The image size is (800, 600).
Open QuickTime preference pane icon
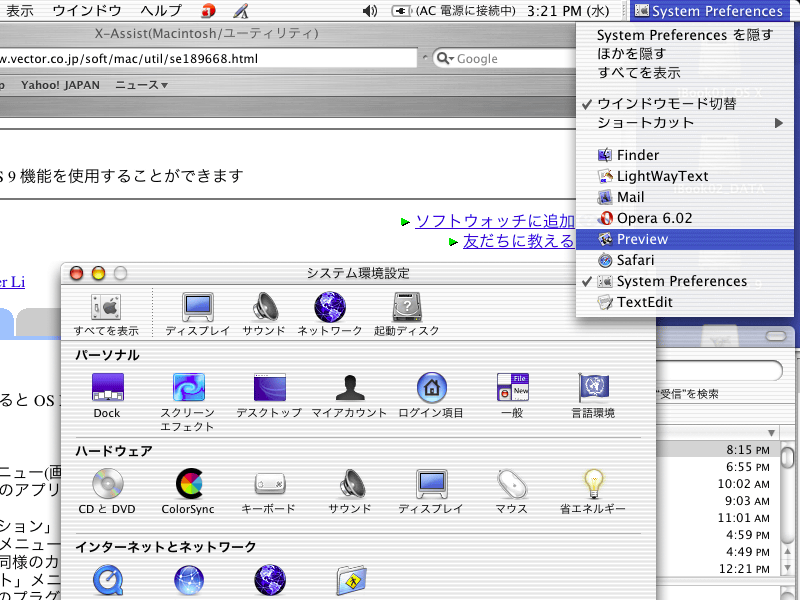point(108,581)
